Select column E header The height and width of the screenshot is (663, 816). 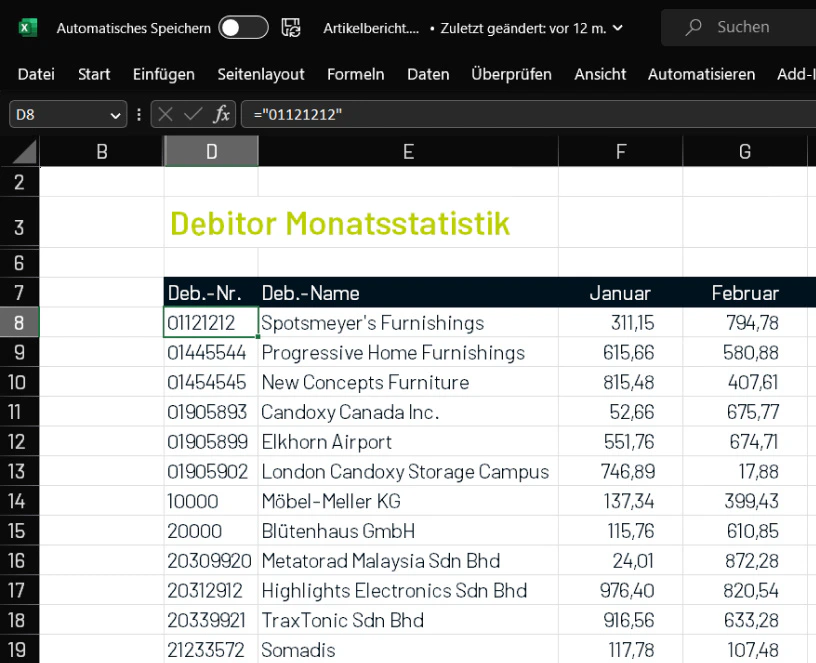409,151
